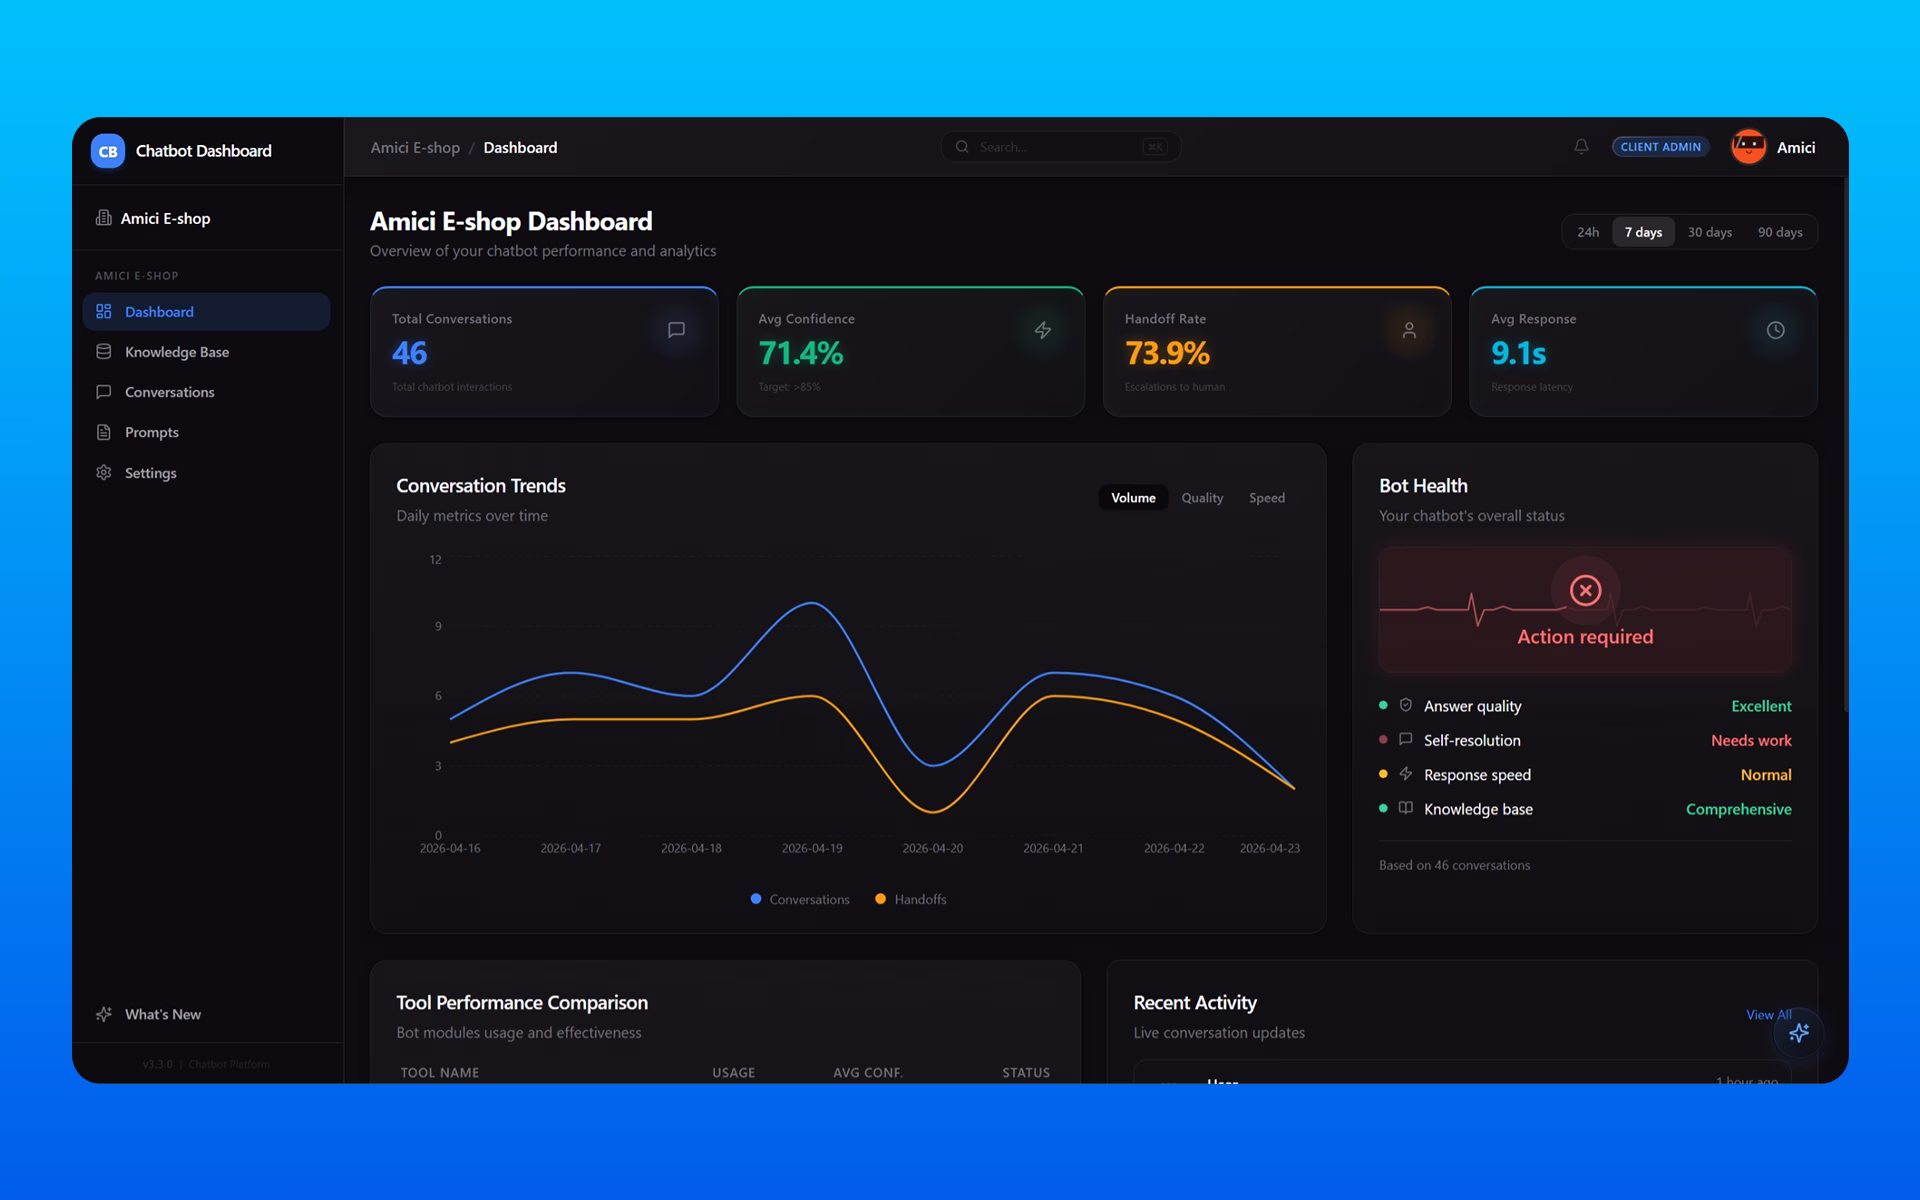The image size is (1920, 1200).
Task: Click the Response speed bolt icon
Action: point(1405,774)
